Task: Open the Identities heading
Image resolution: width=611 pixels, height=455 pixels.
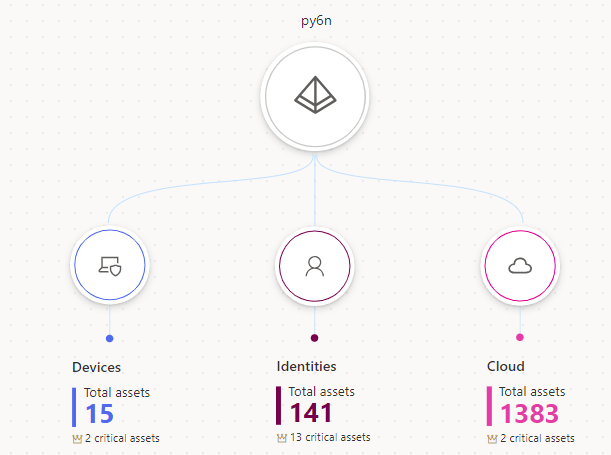Action: tap(306, 367)
